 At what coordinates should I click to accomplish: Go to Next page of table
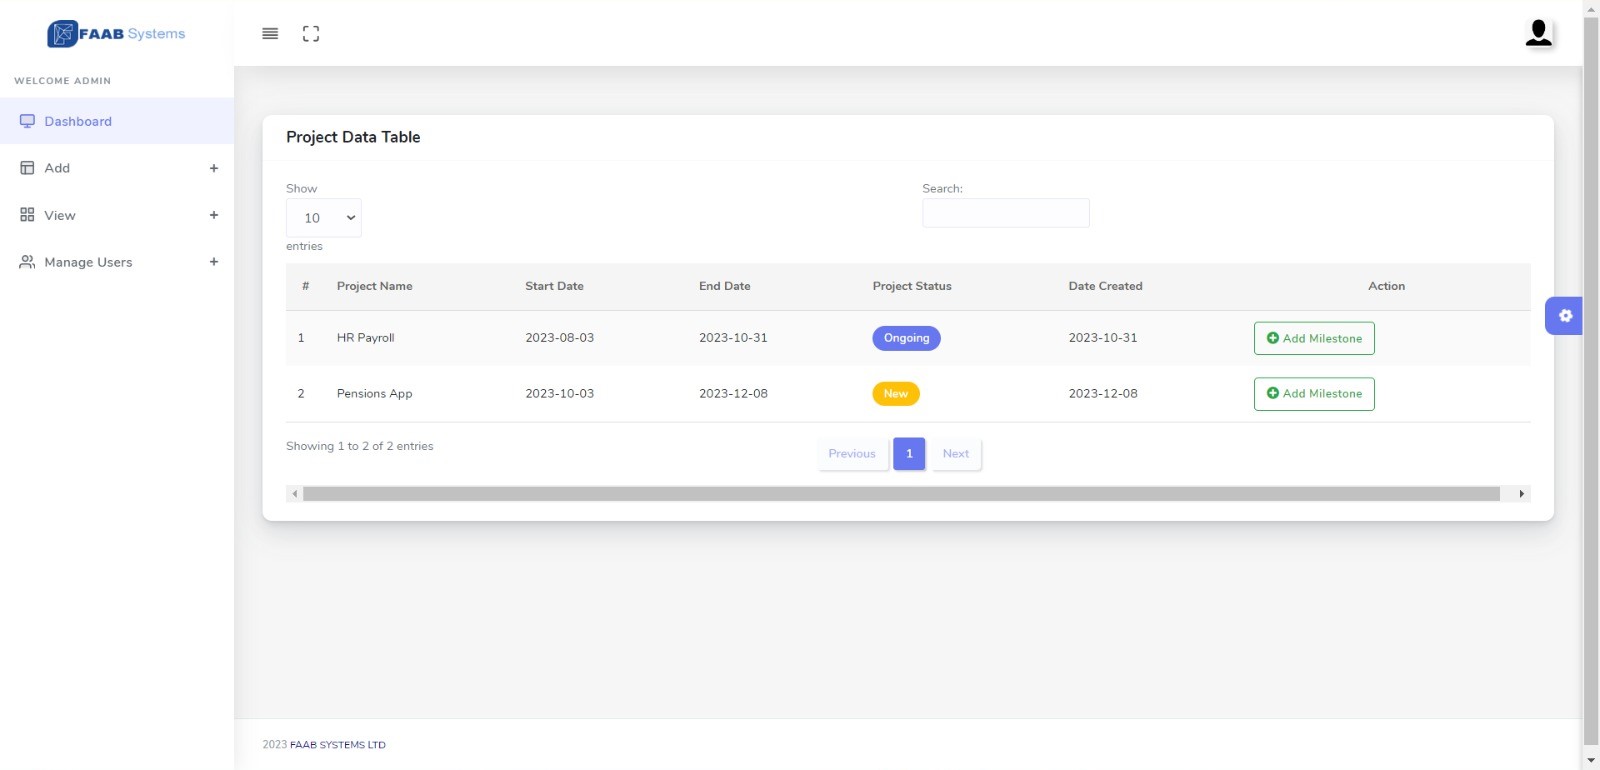(955, 454)
